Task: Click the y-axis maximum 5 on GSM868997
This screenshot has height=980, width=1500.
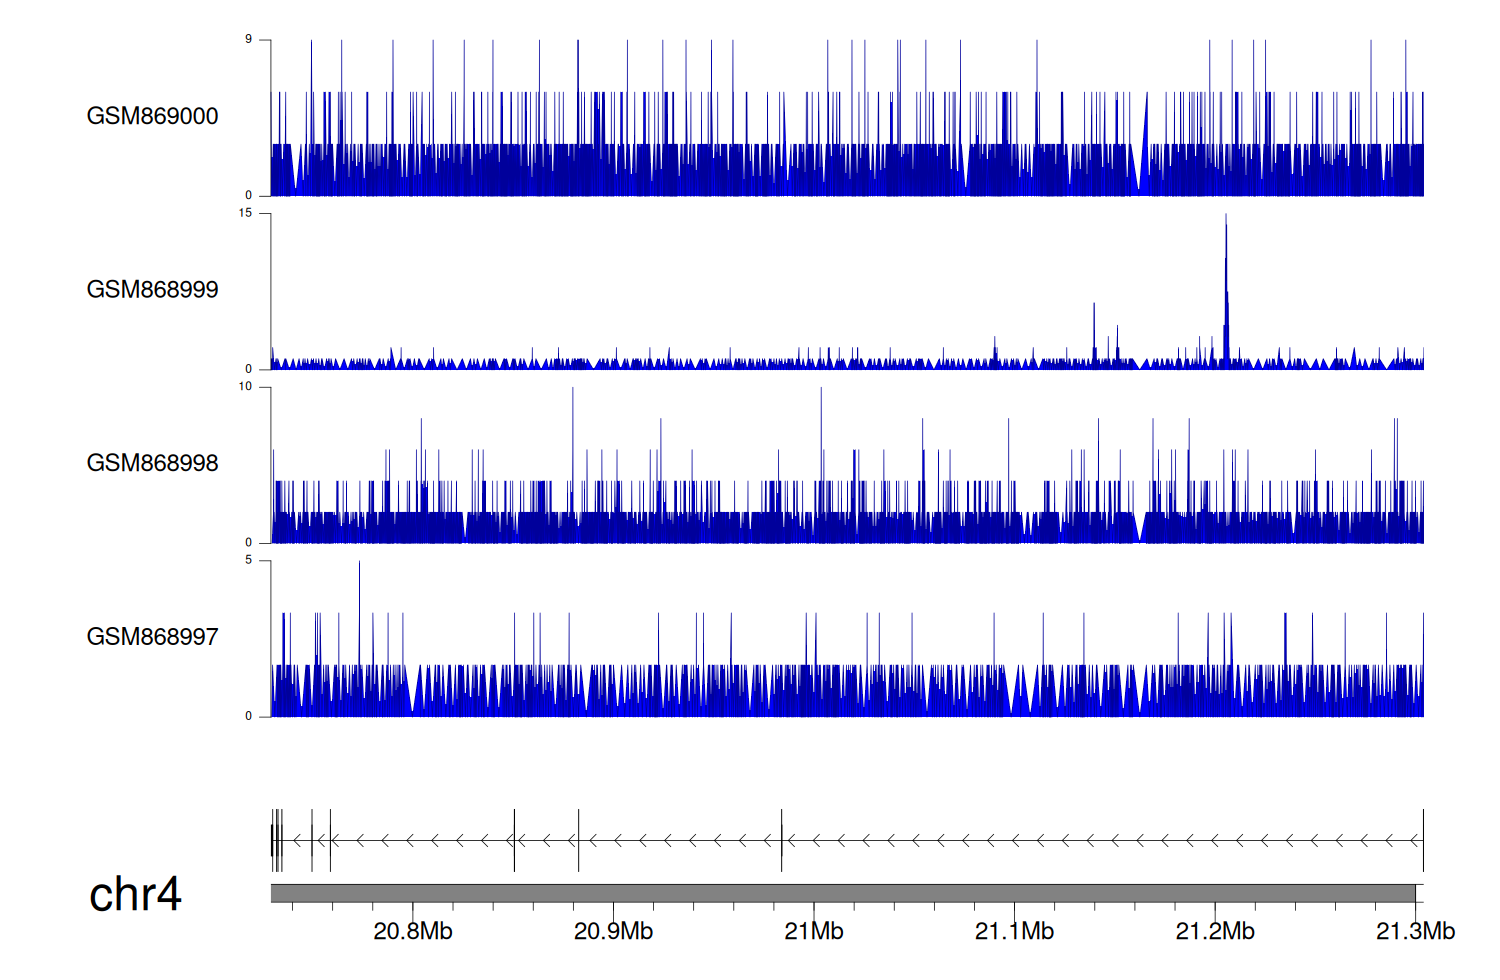Action: coord(248,560)
